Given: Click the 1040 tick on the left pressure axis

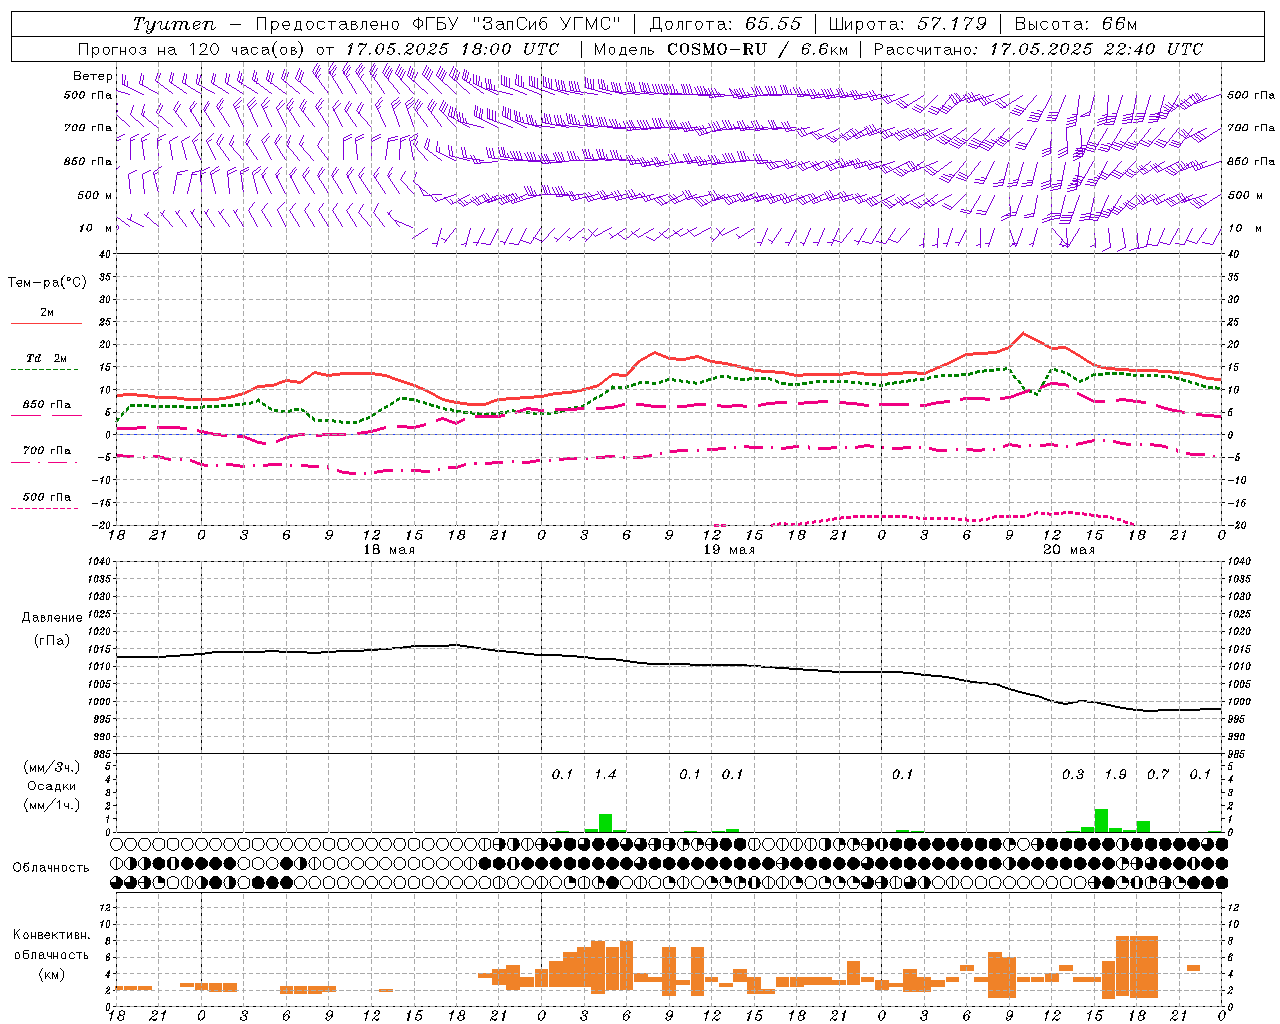Looking at the screenshot, I should click(x=101, y=561).
